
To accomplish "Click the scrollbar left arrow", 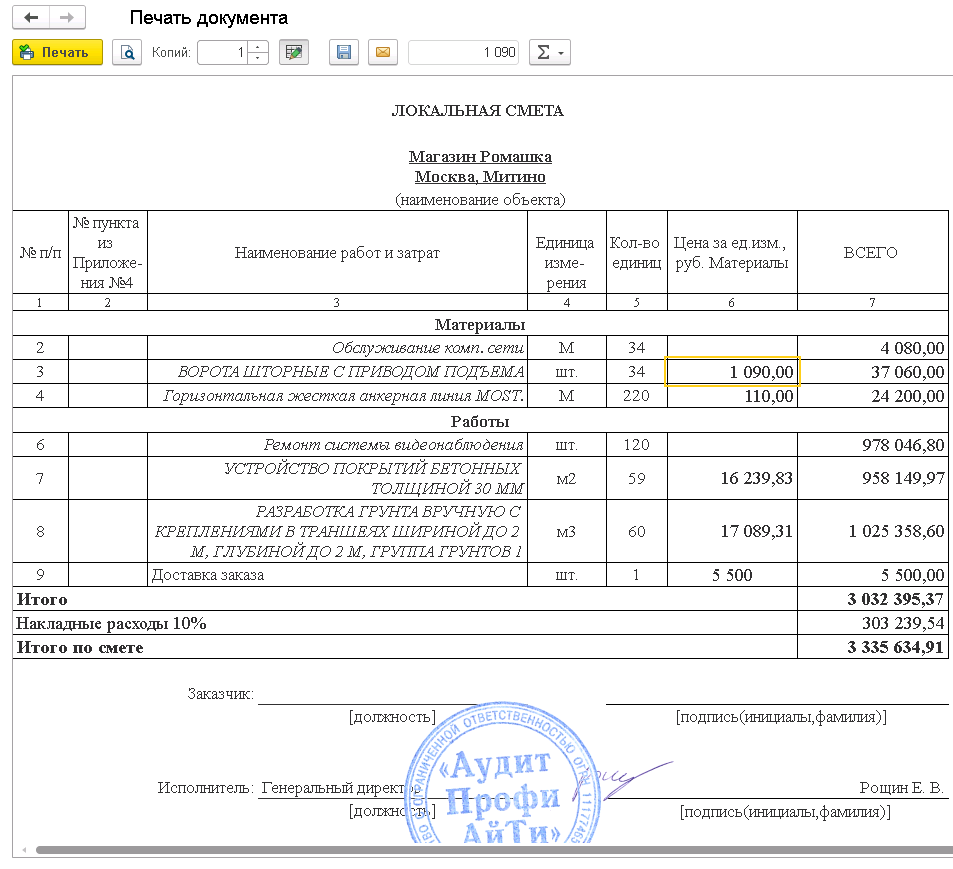I will click(x=24, y=850).
